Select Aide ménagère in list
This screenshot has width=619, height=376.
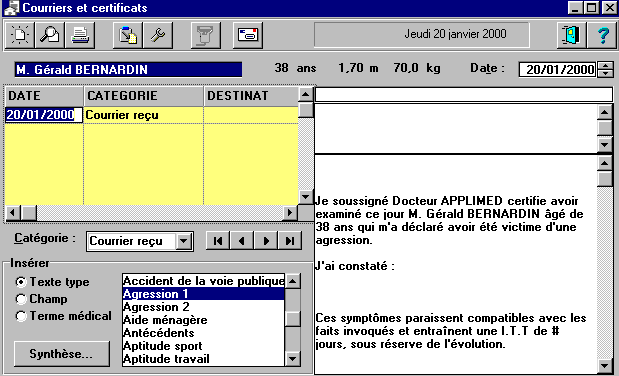[203, 320]
